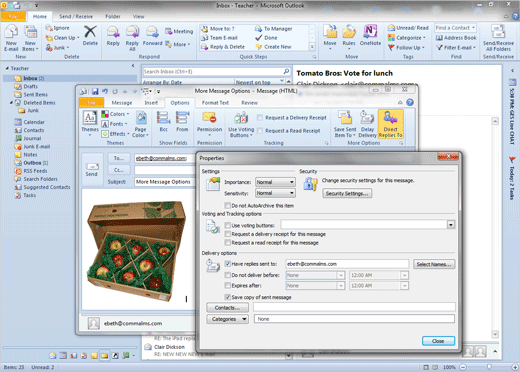Click the Select Names button
Viewport: 520px width, 372px height.
pos(434,264)
